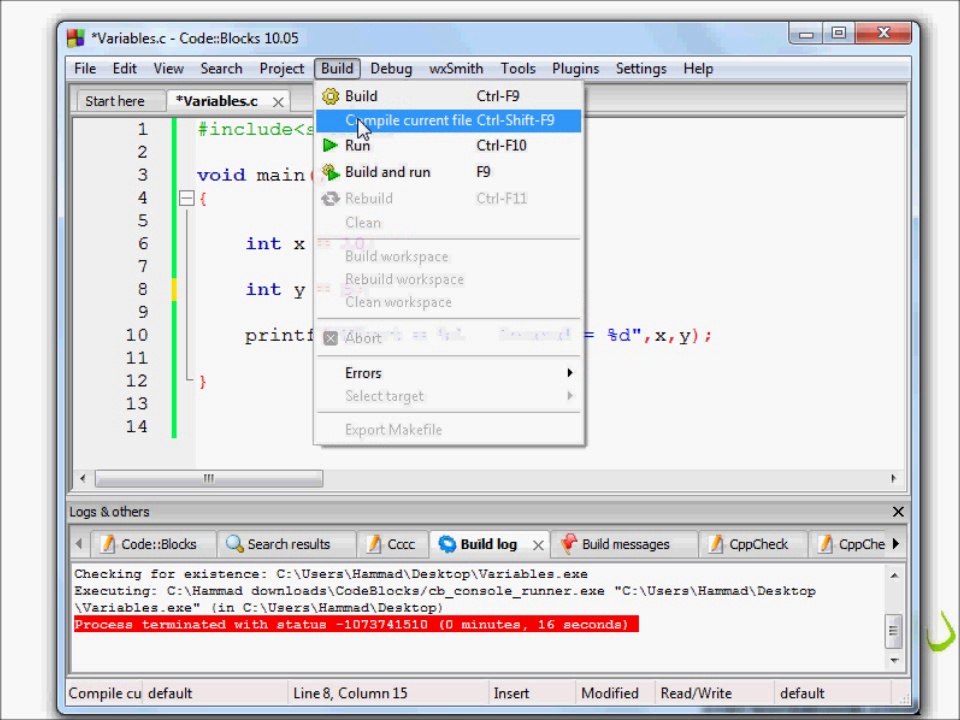Open the Edit menu
The image size is (960, 720).
[x=124, y=69]
